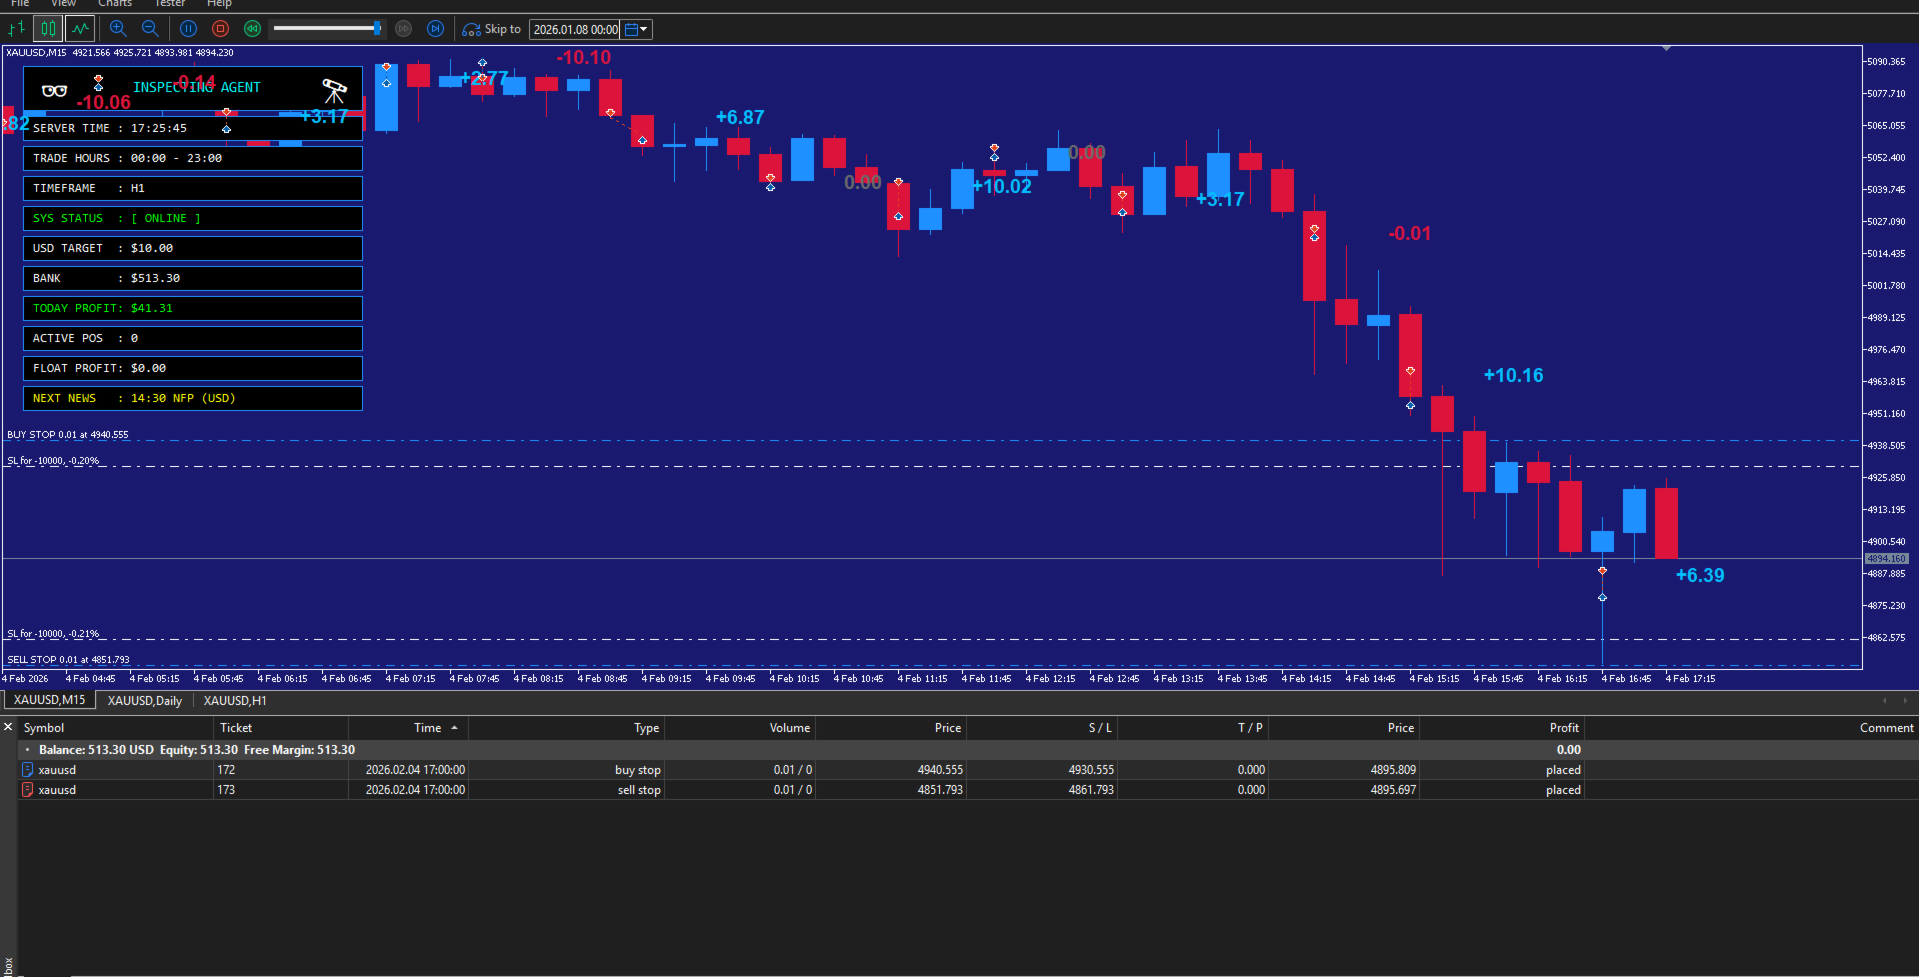Open the File menu
1919x977 pixels.
[20, 4]
